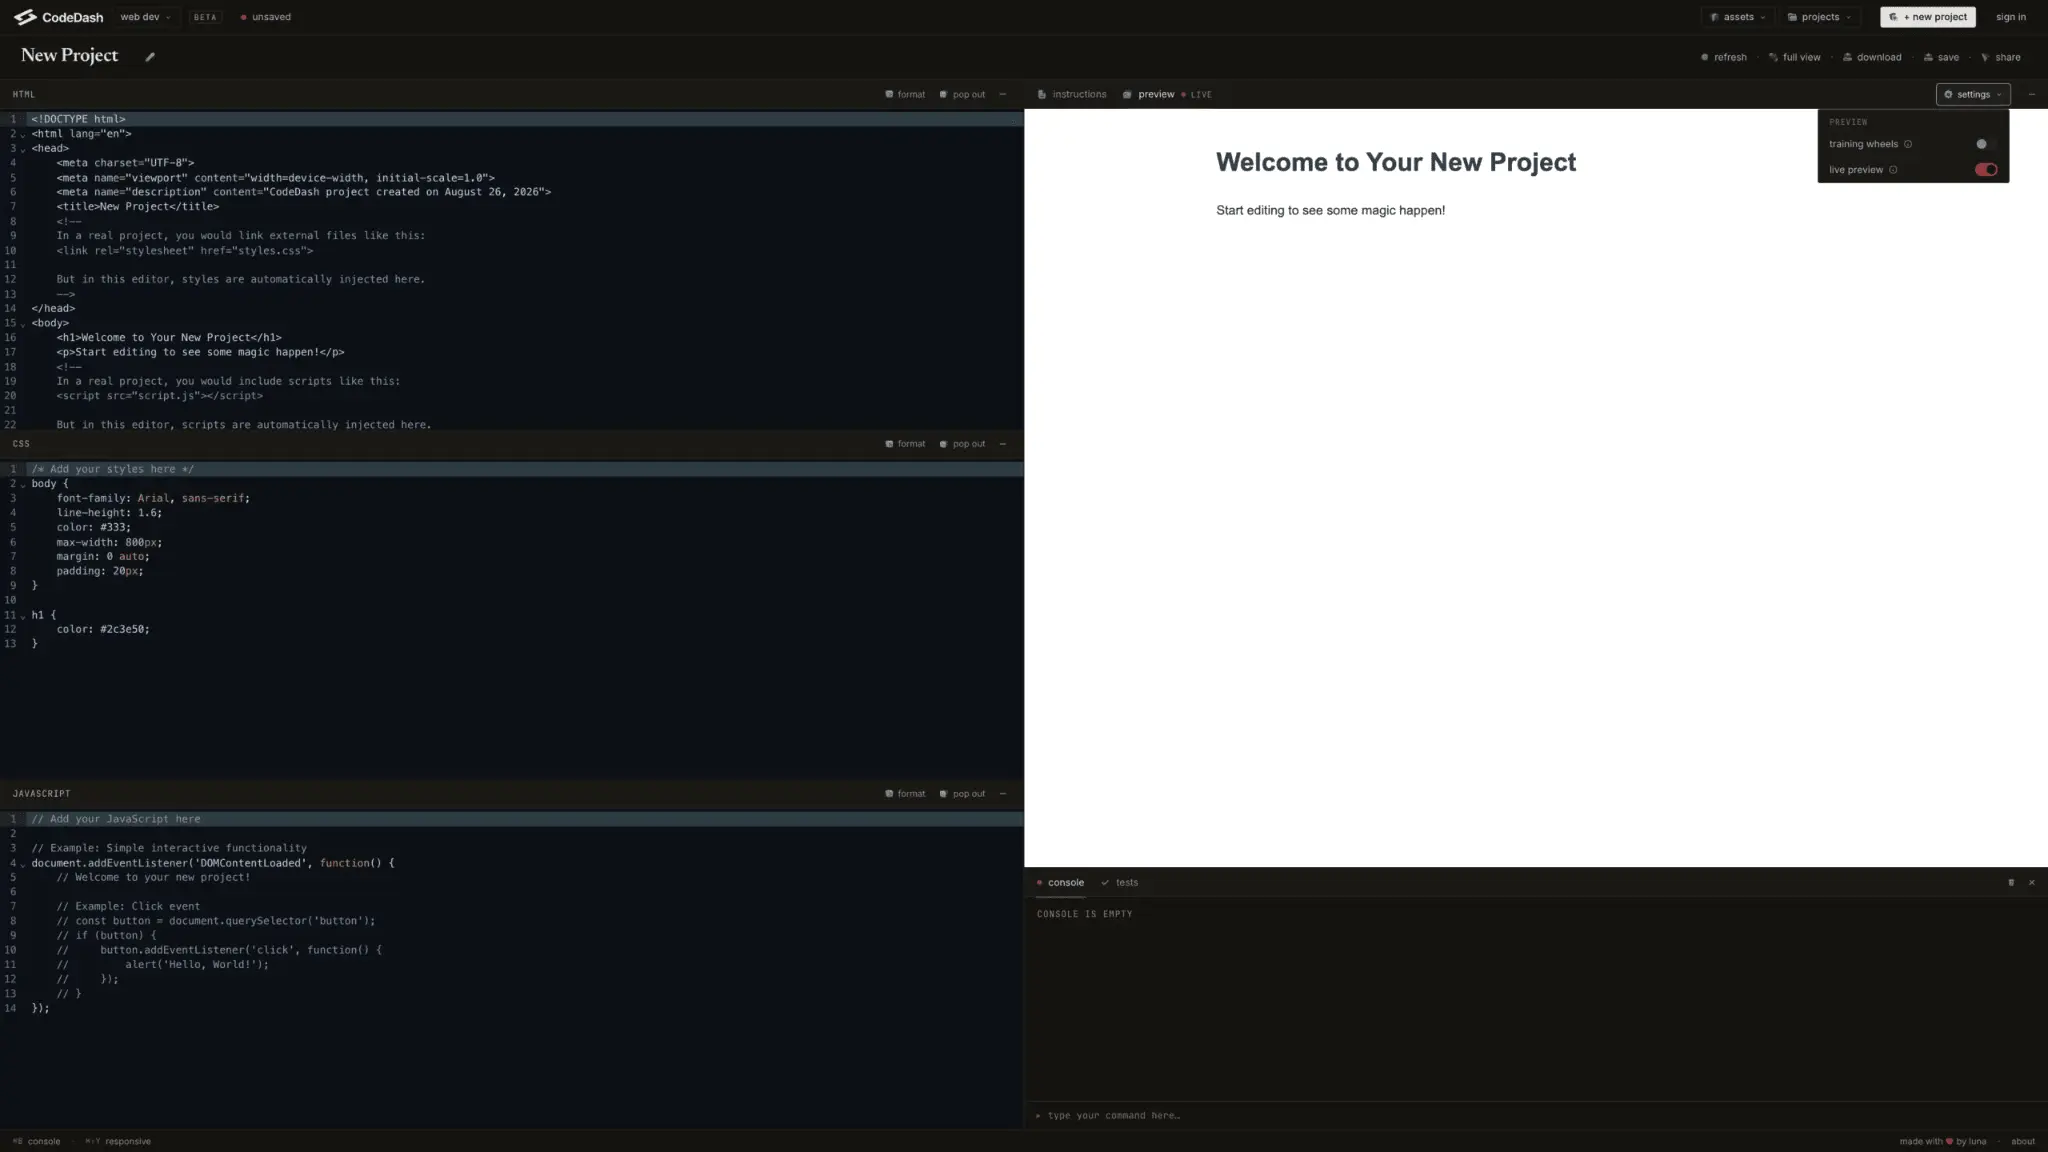
Task: Save the project with save button
Action: coord(1941,58)
